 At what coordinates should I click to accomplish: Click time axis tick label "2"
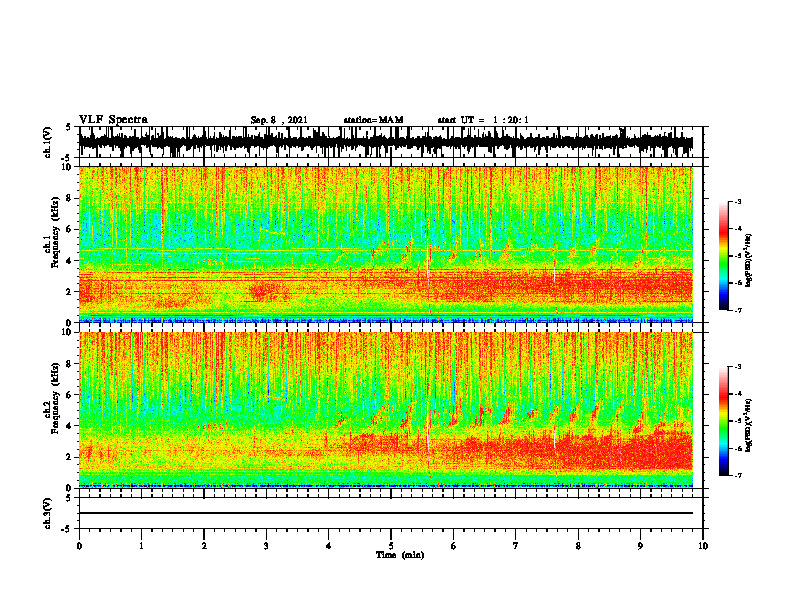pos(204,546)
